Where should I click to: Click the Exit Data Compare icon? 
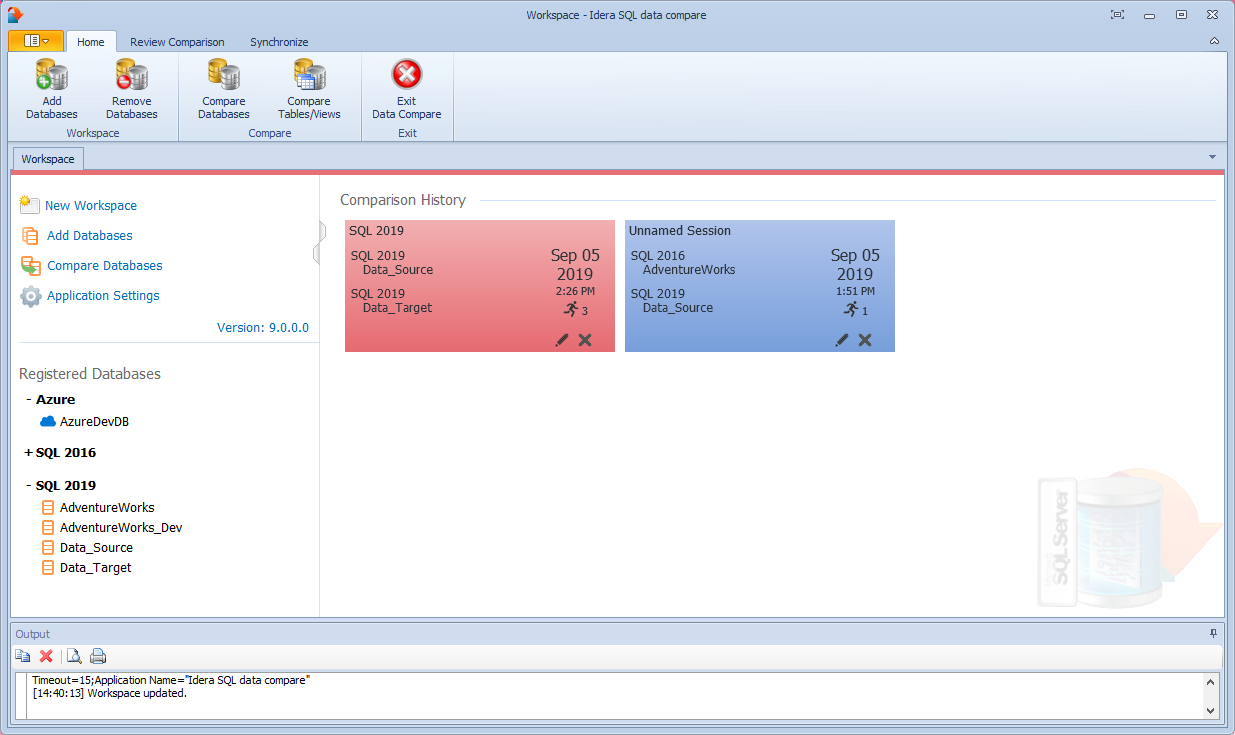[x=406, y=75]
